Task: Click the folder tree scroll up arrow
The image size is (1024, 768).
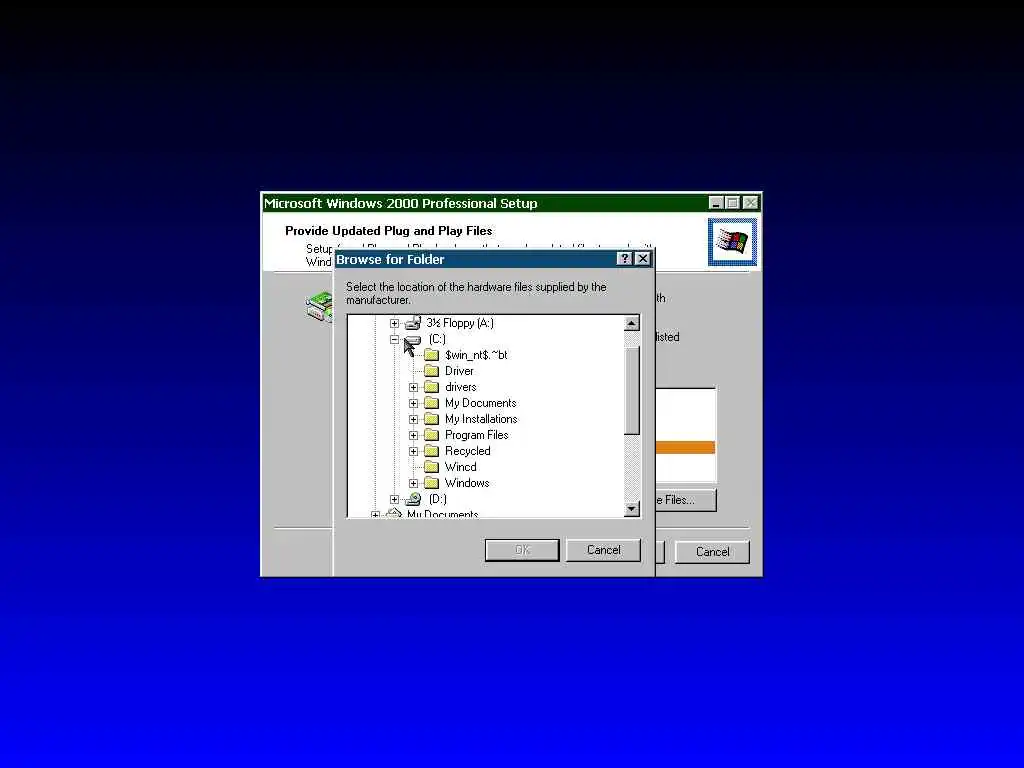Action: pyautogui.click(x=632, y=324)
